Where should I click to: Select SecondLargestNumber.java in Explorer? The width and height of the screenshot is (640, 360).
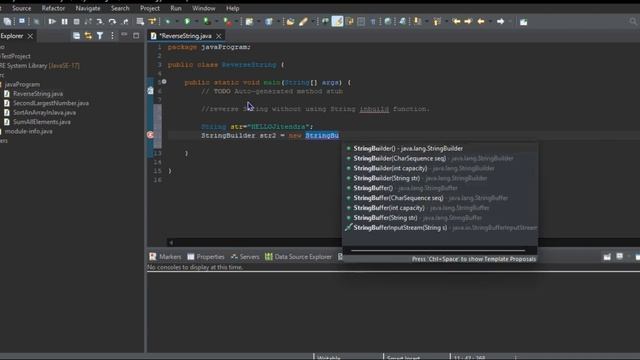pyautogui.click(x=51, y=103)
